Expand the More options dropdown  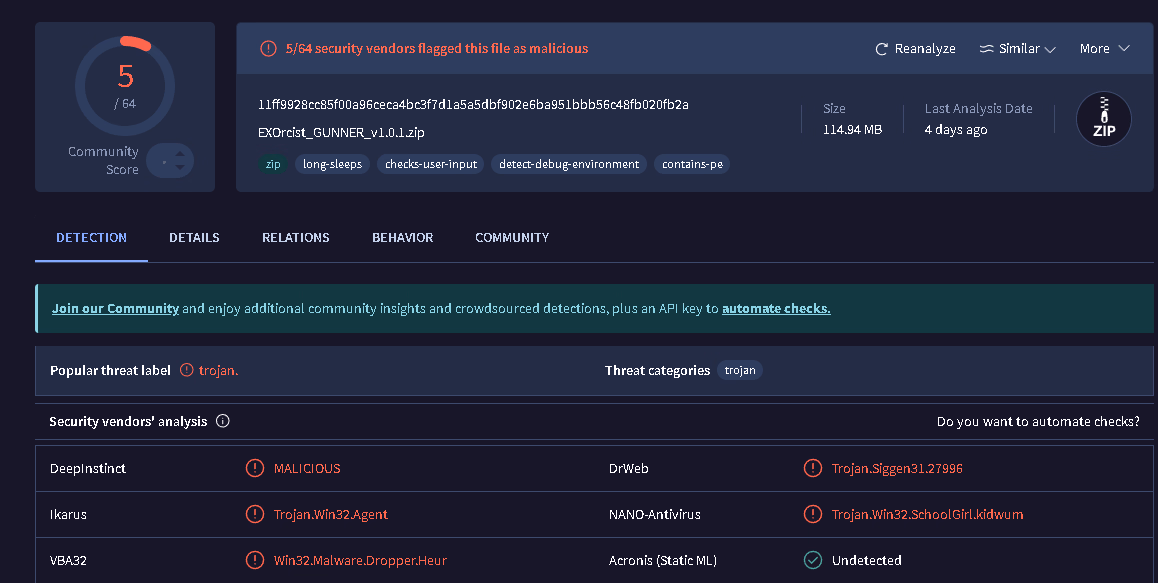tap(1104, 49)
